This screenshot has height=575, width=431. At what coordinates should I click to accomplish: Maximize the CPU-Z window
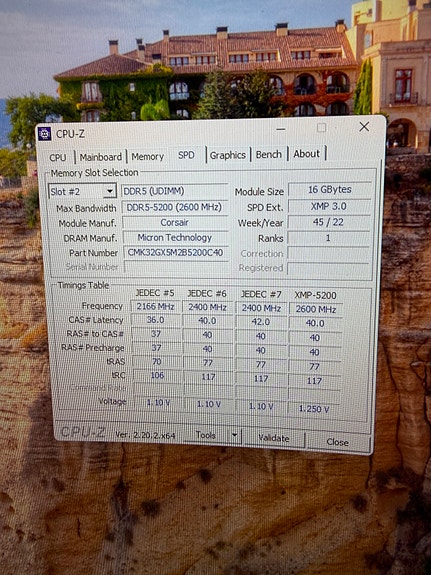click(x=321, y=128)
